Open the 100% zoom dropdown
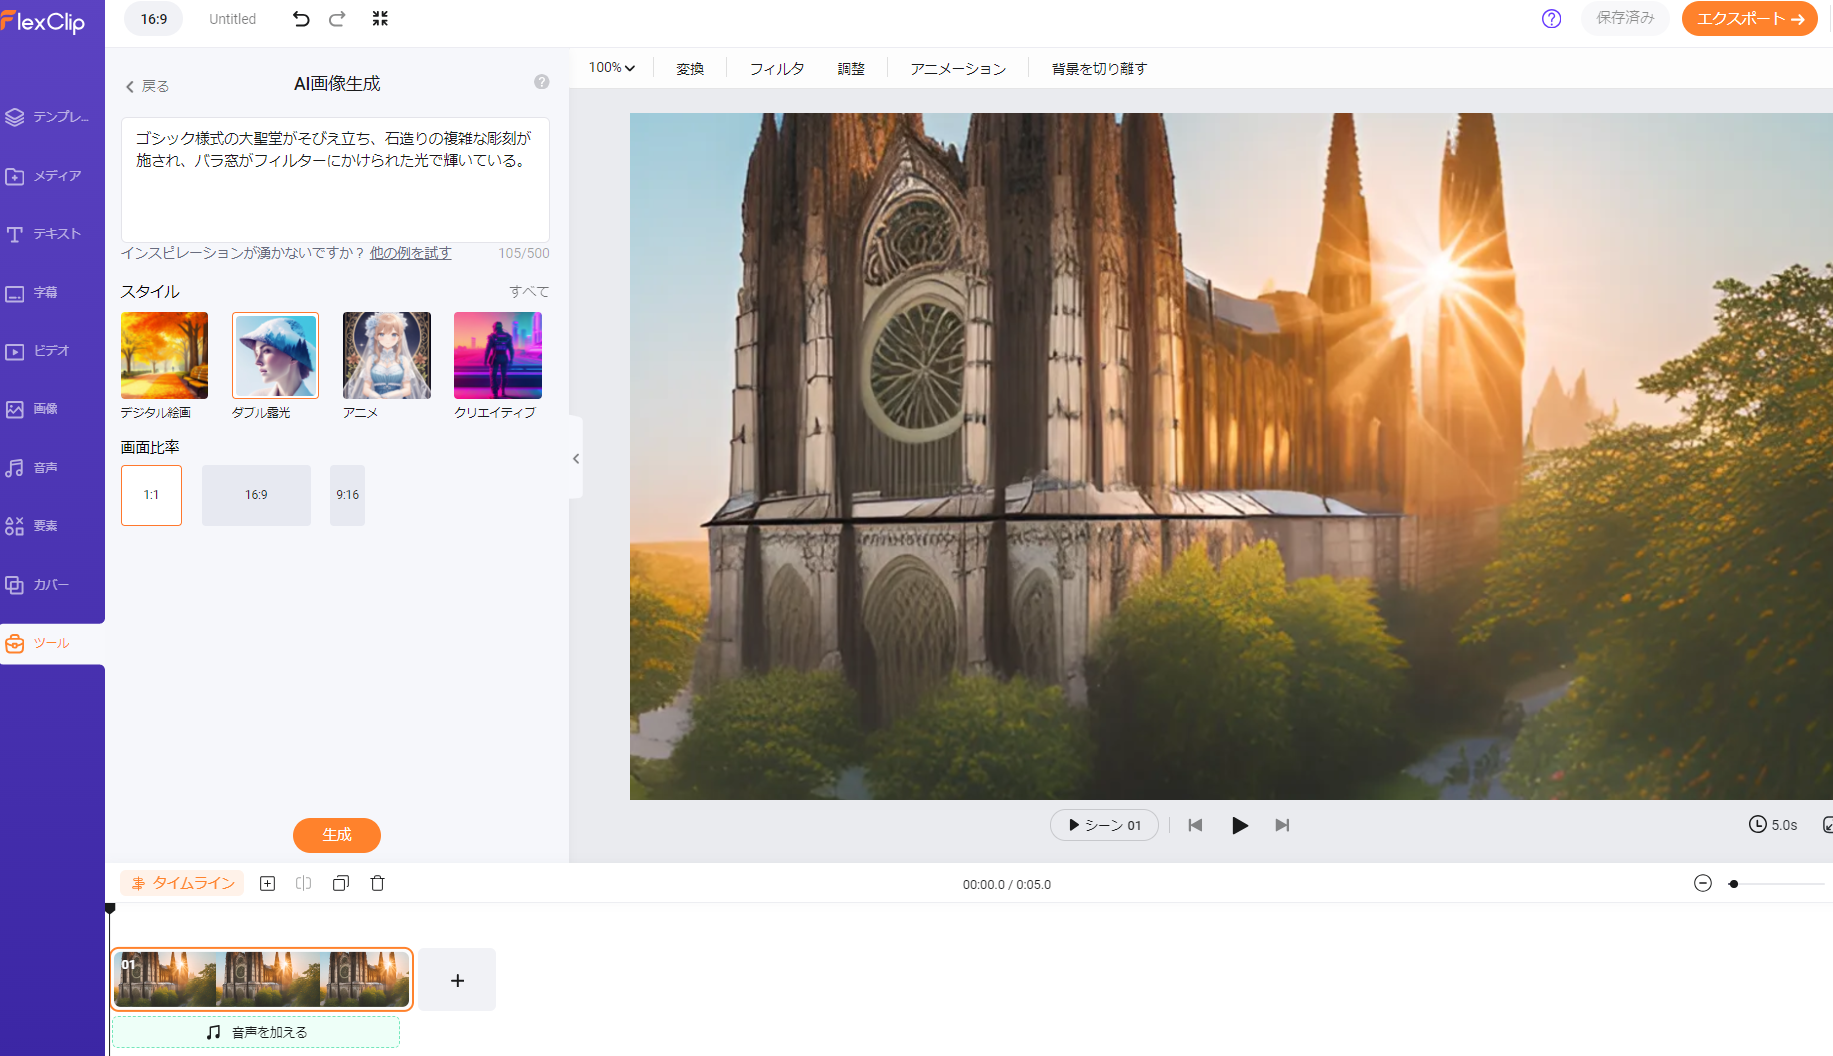The width and height of the screenshot is (1833, 1056). click(611, 68)
